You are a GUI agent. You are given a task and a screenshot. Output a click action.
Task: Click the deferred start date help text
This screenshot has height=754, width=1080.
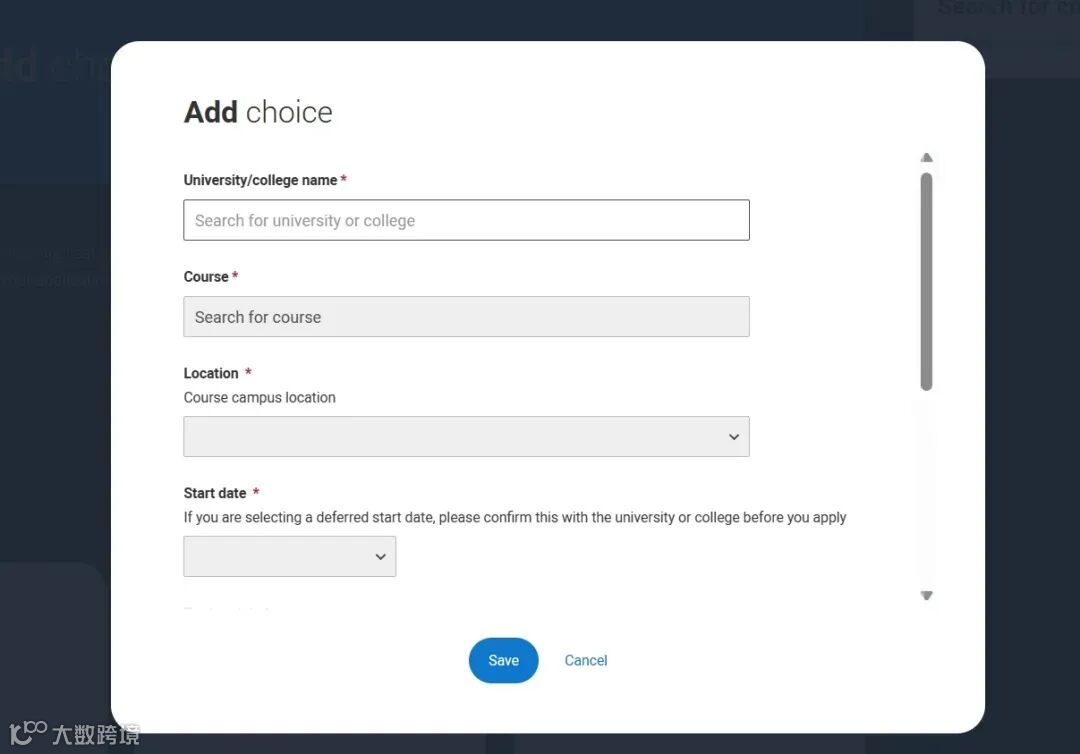(x=515, y=517)
